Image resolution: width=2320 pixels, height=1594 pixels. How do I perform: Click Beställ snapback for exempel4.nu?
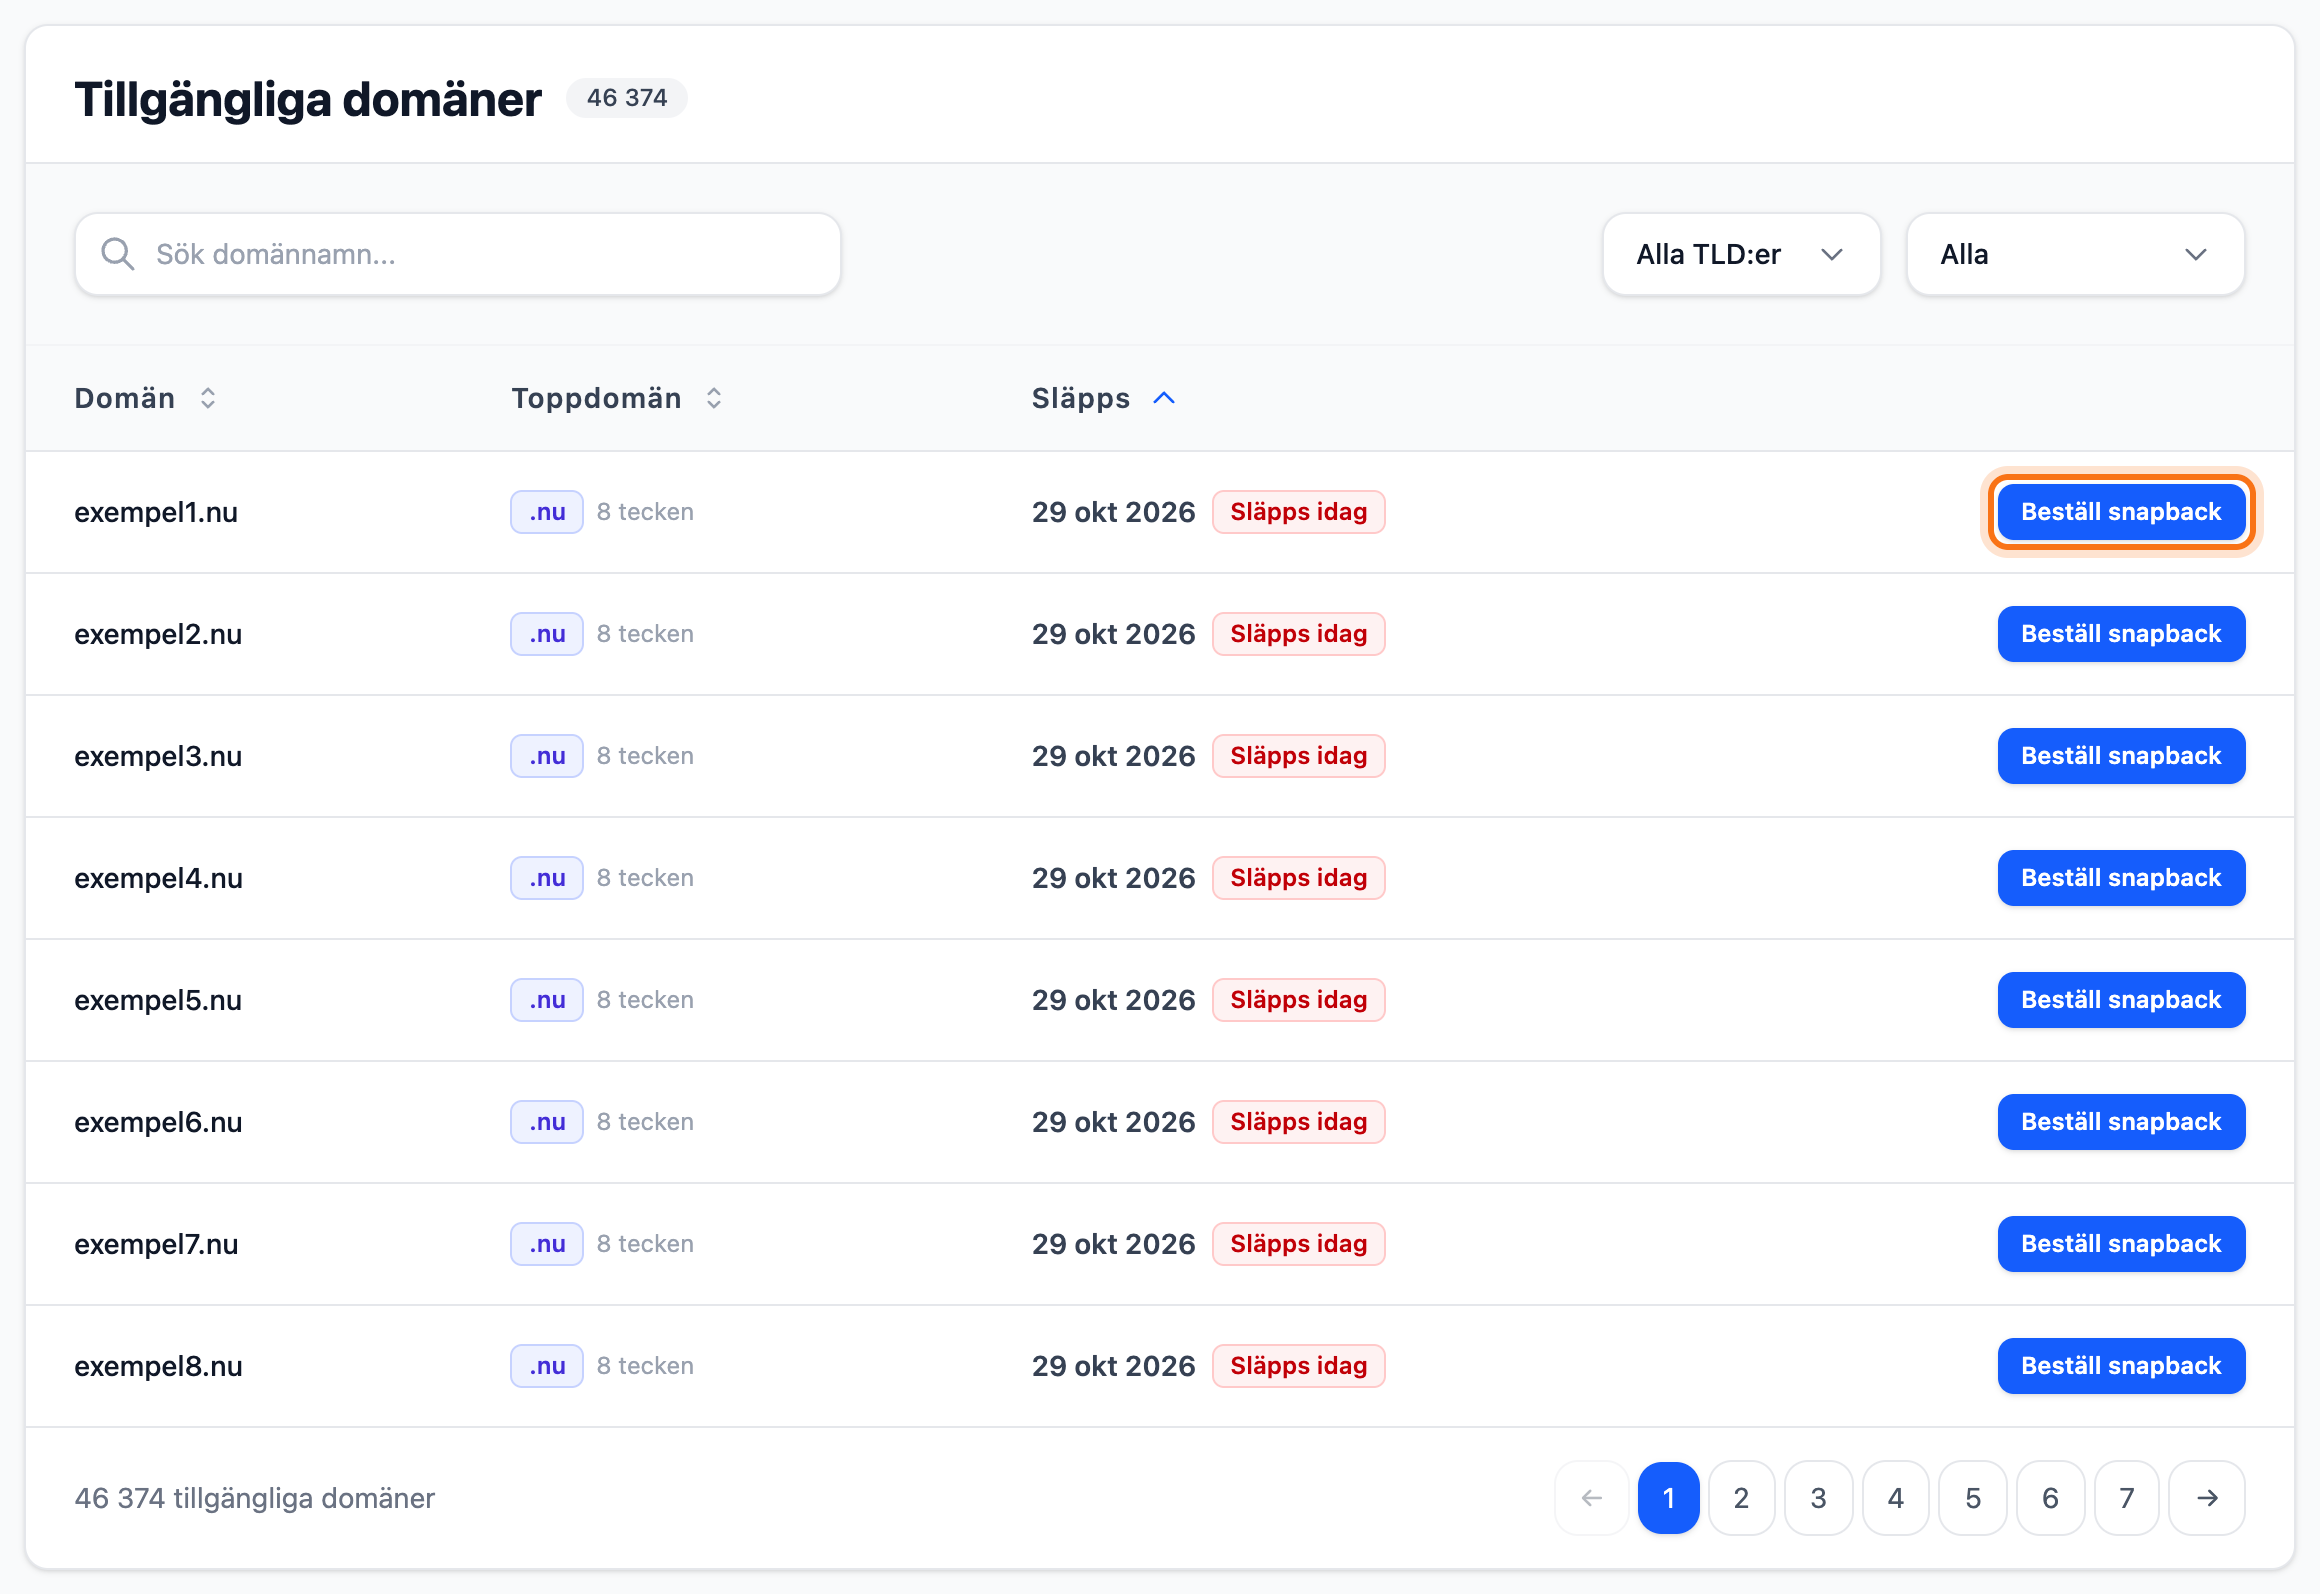coord(2121,878)
